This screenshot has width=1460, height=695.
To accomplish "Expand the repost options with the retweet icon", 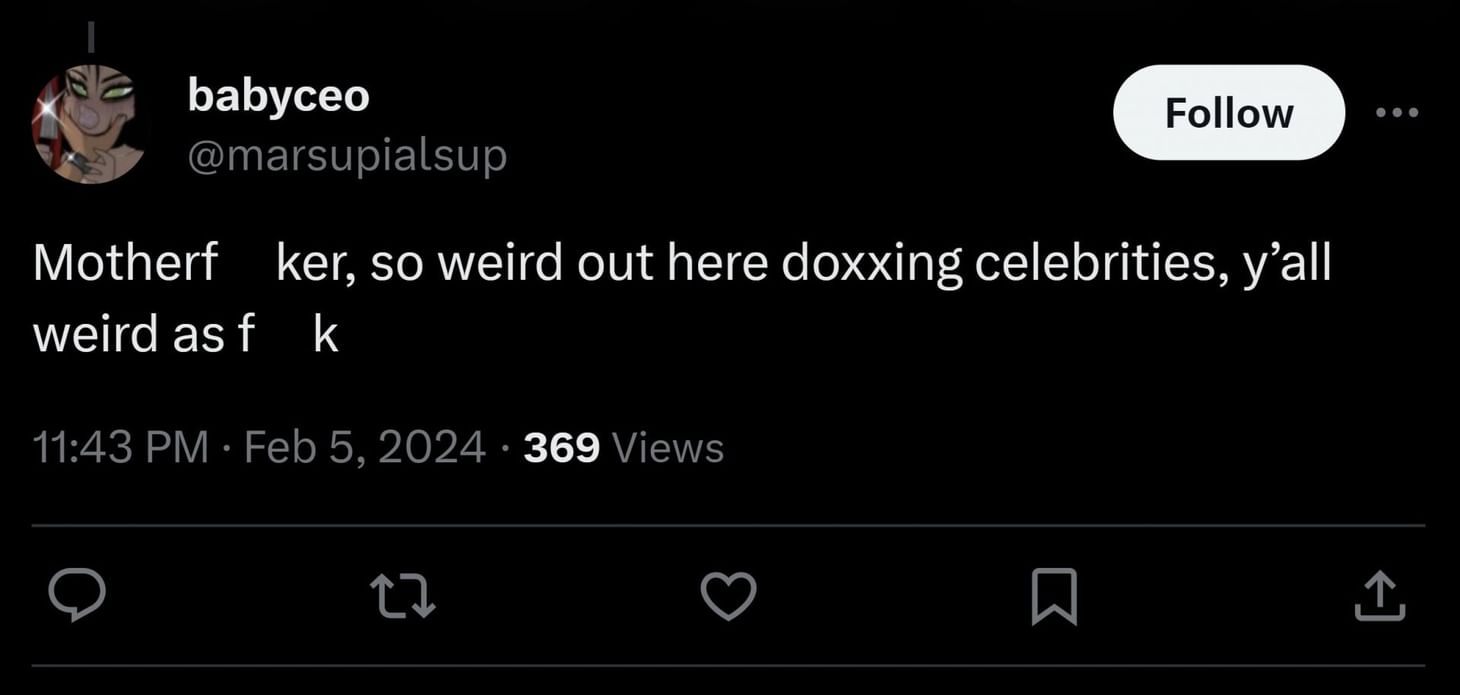I will point(404,597).
